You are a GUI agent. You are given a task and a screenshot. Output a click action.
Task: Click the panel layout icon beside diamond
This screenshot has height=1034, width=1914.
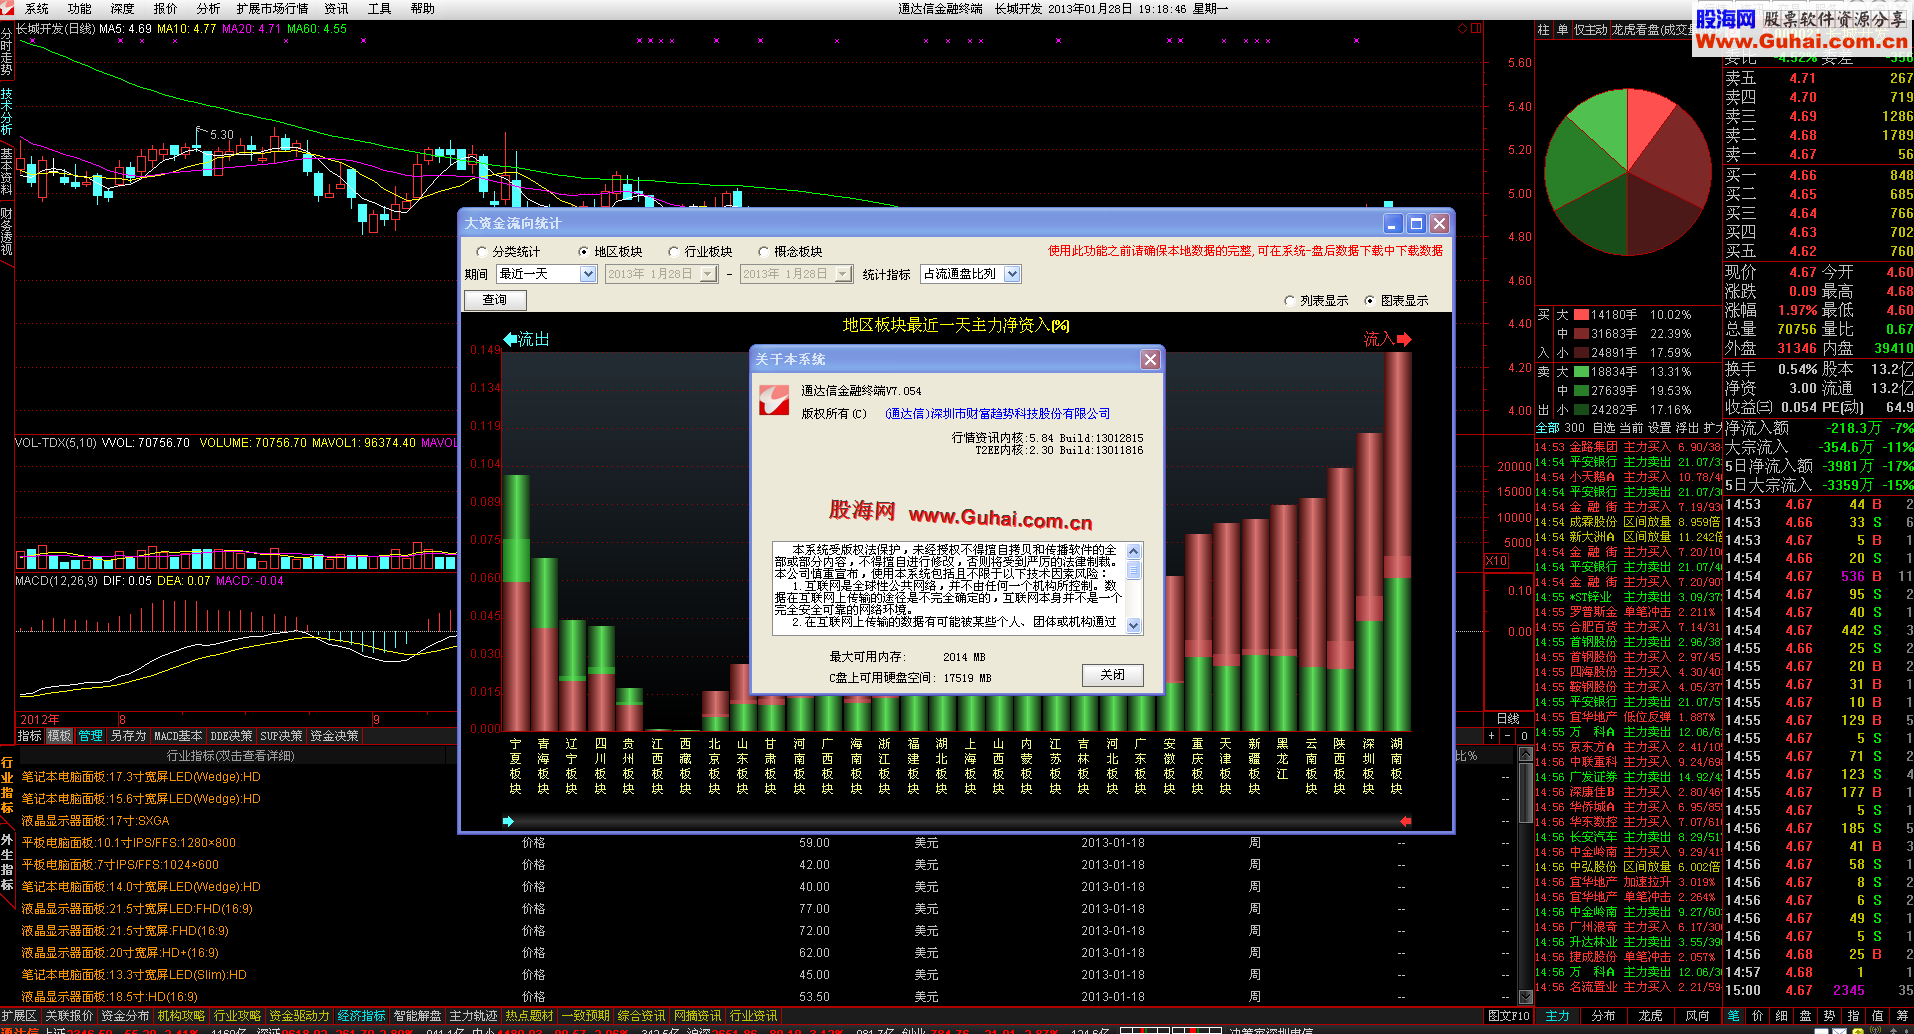coord(1476,28)
